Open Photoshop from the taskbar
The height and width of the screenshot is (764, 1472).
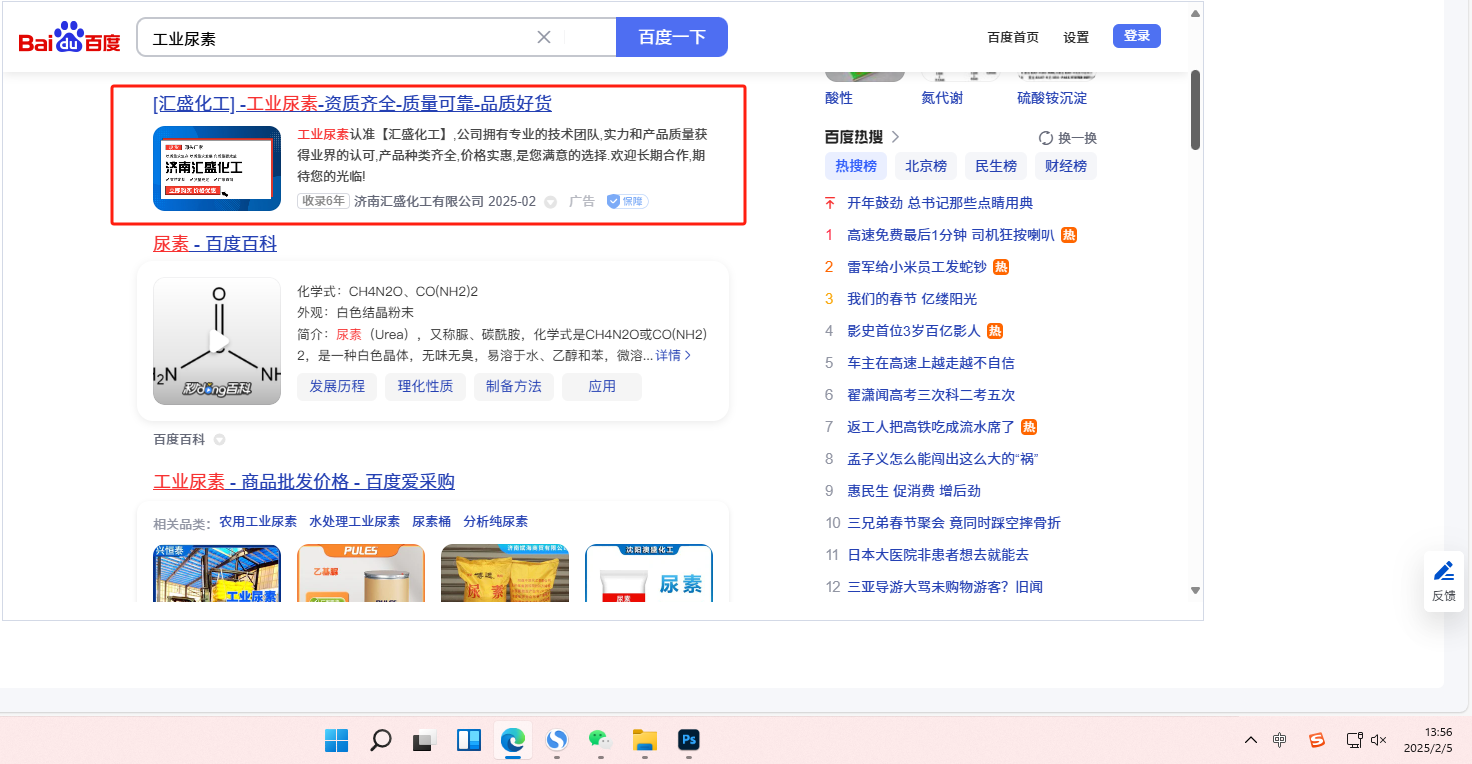click(x=688, y=740)
